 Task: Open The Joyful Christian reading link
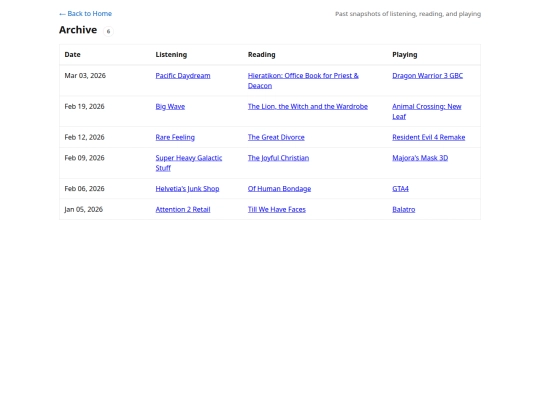[x=278, y=158]
